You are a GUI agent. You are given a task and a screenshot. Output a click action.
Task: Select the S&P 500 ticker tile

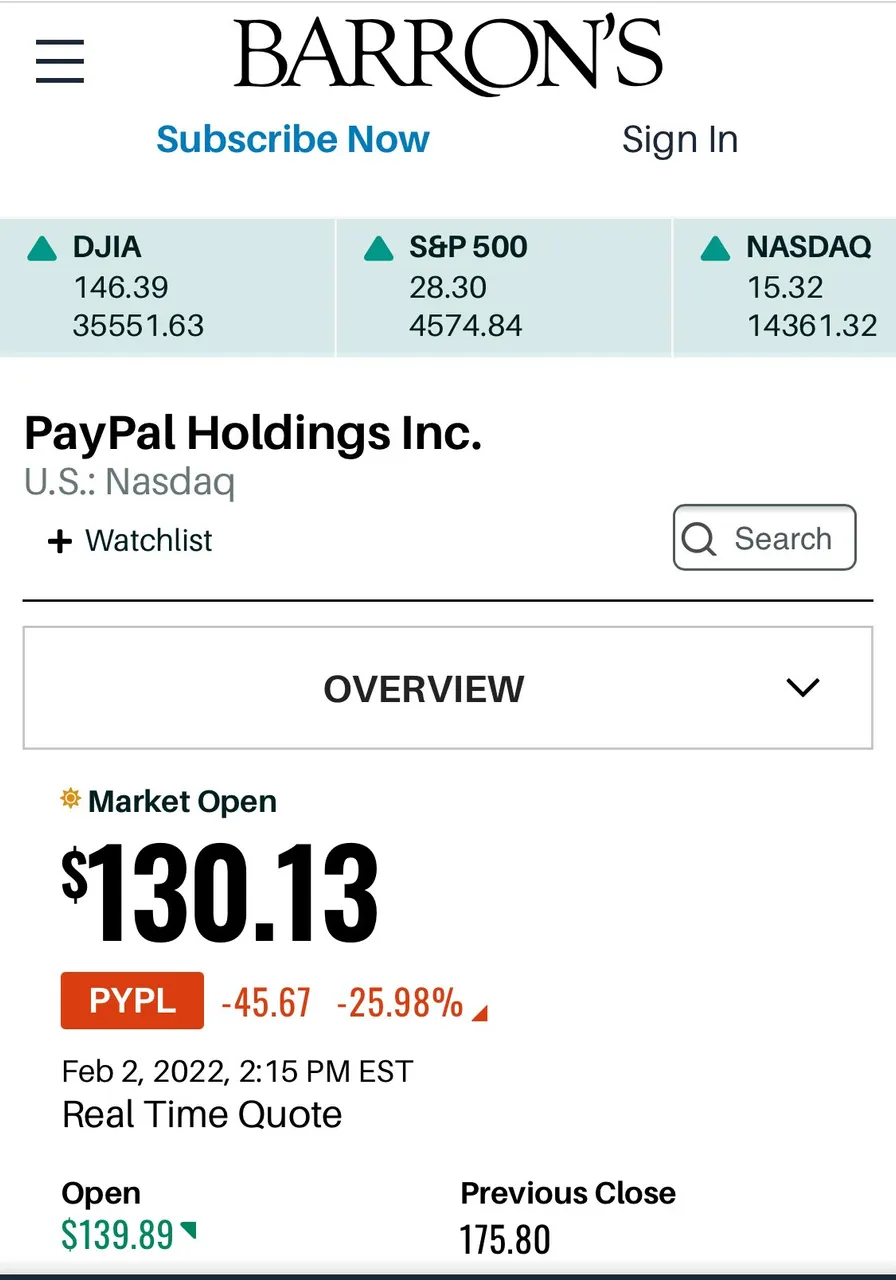(x=504, y=288)
